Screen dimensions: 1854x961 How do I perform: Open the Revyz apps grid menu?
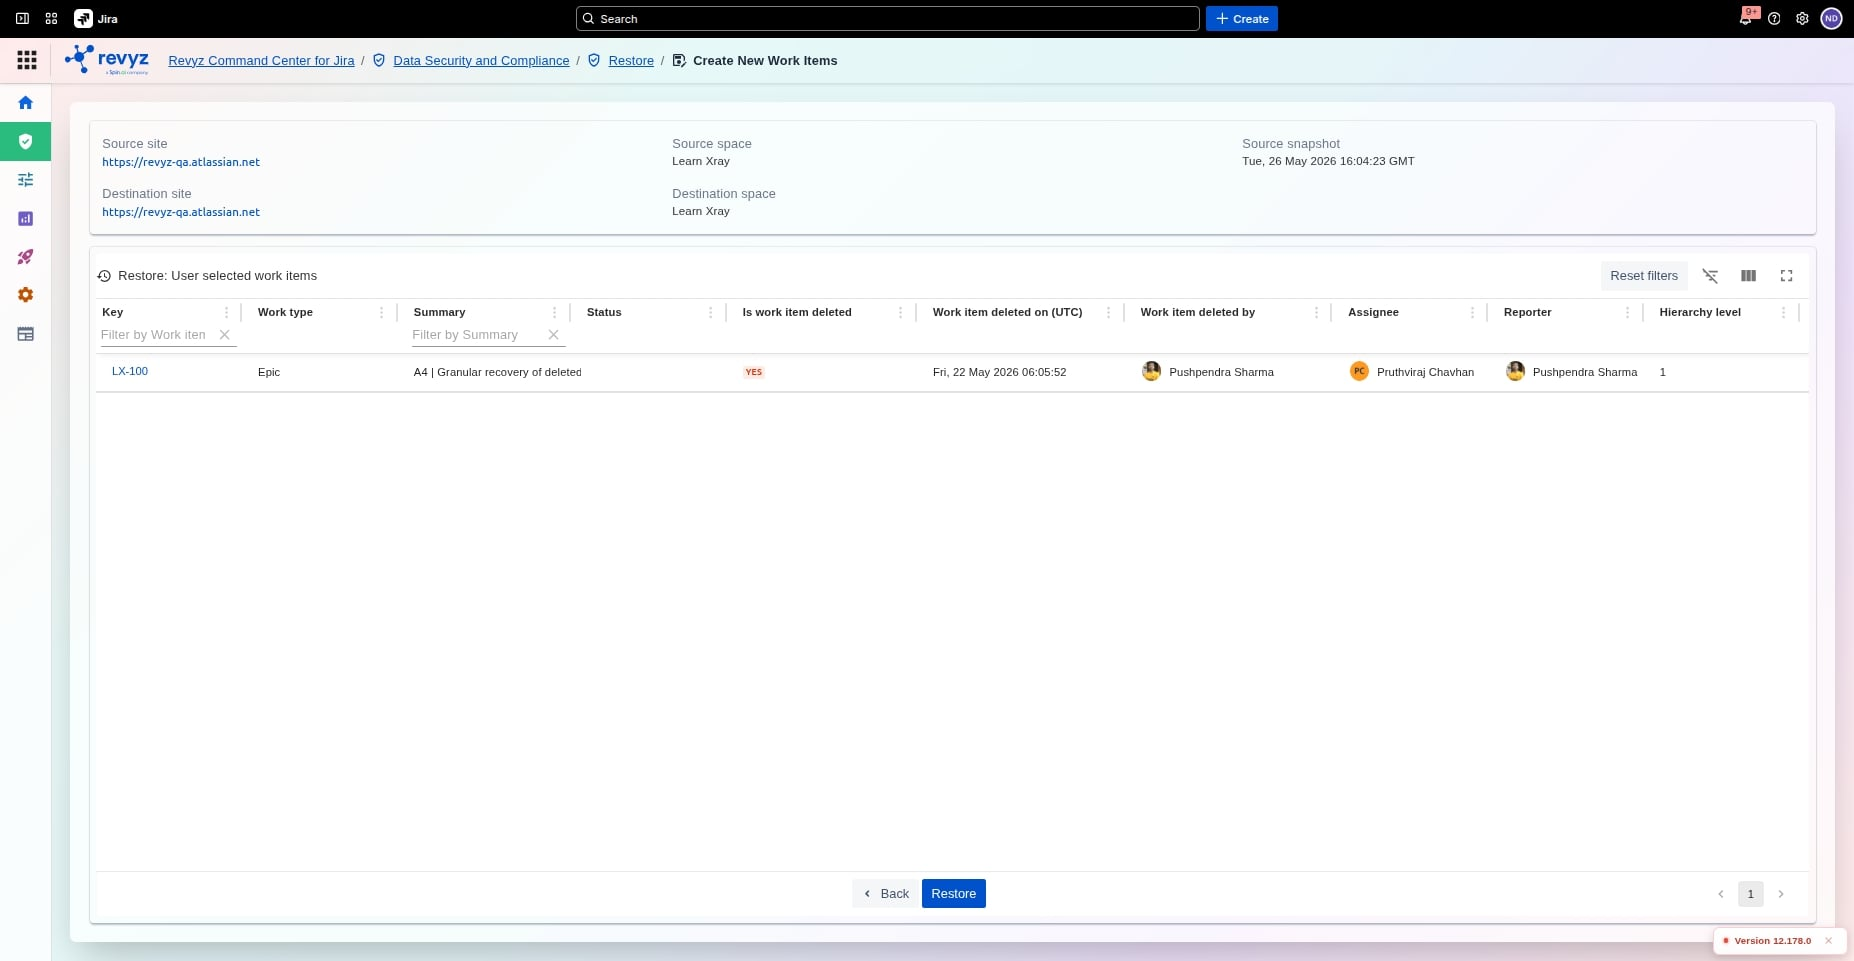coord(27,60)
